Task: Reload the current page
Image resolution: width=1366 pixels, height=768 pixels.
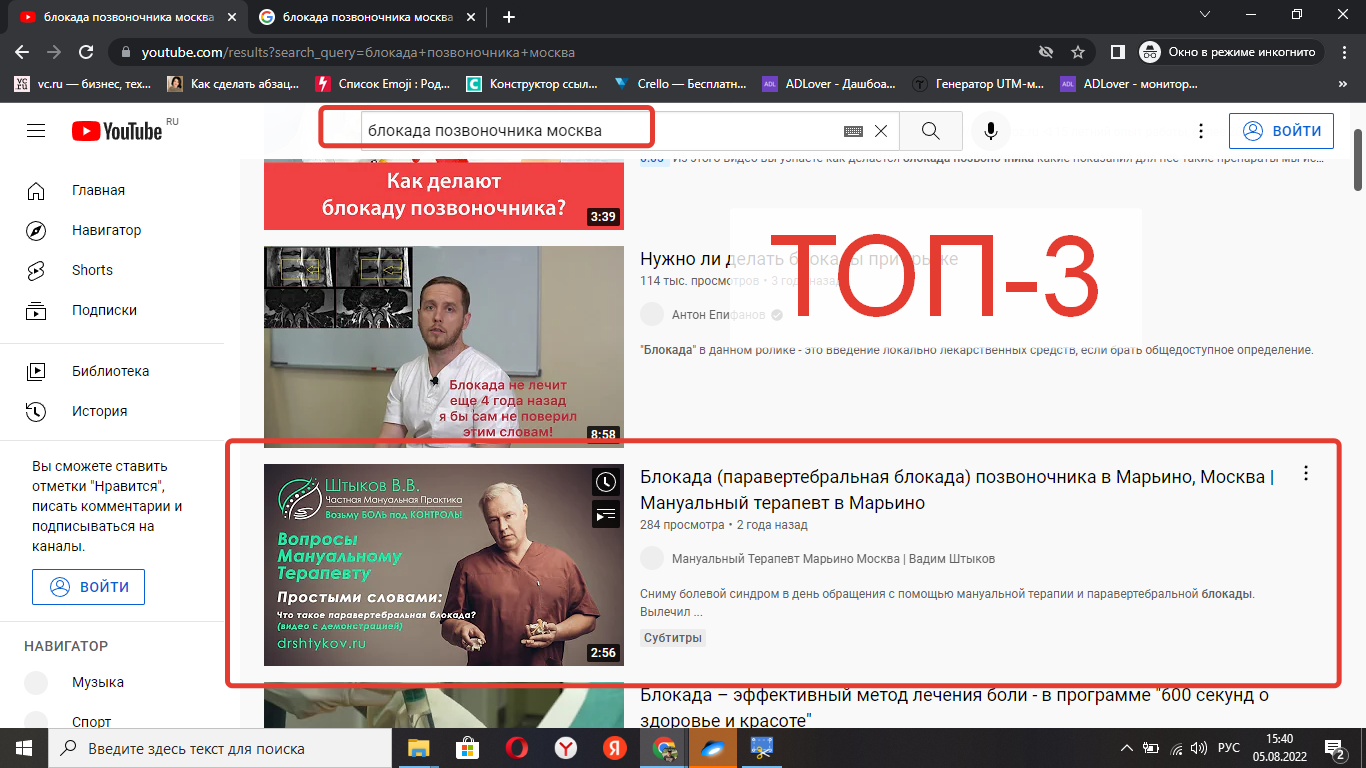Action: tap(86, 52)
